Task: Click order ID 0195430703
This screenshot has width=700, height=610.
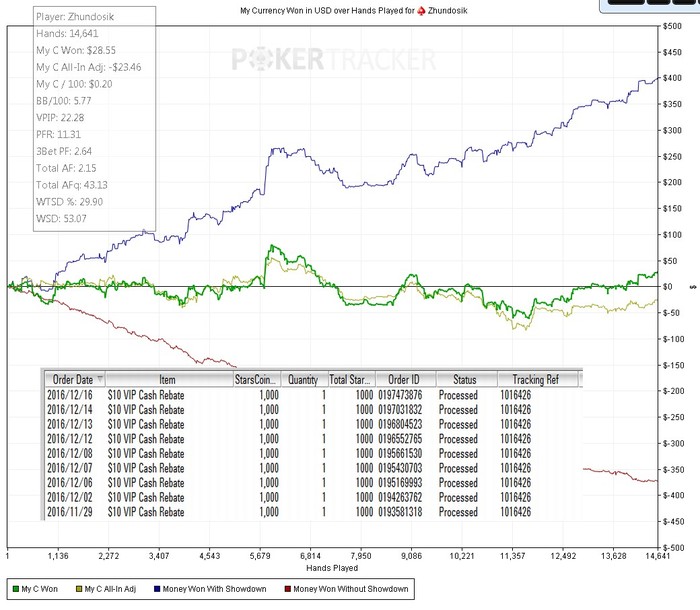Action: (400, 468)
